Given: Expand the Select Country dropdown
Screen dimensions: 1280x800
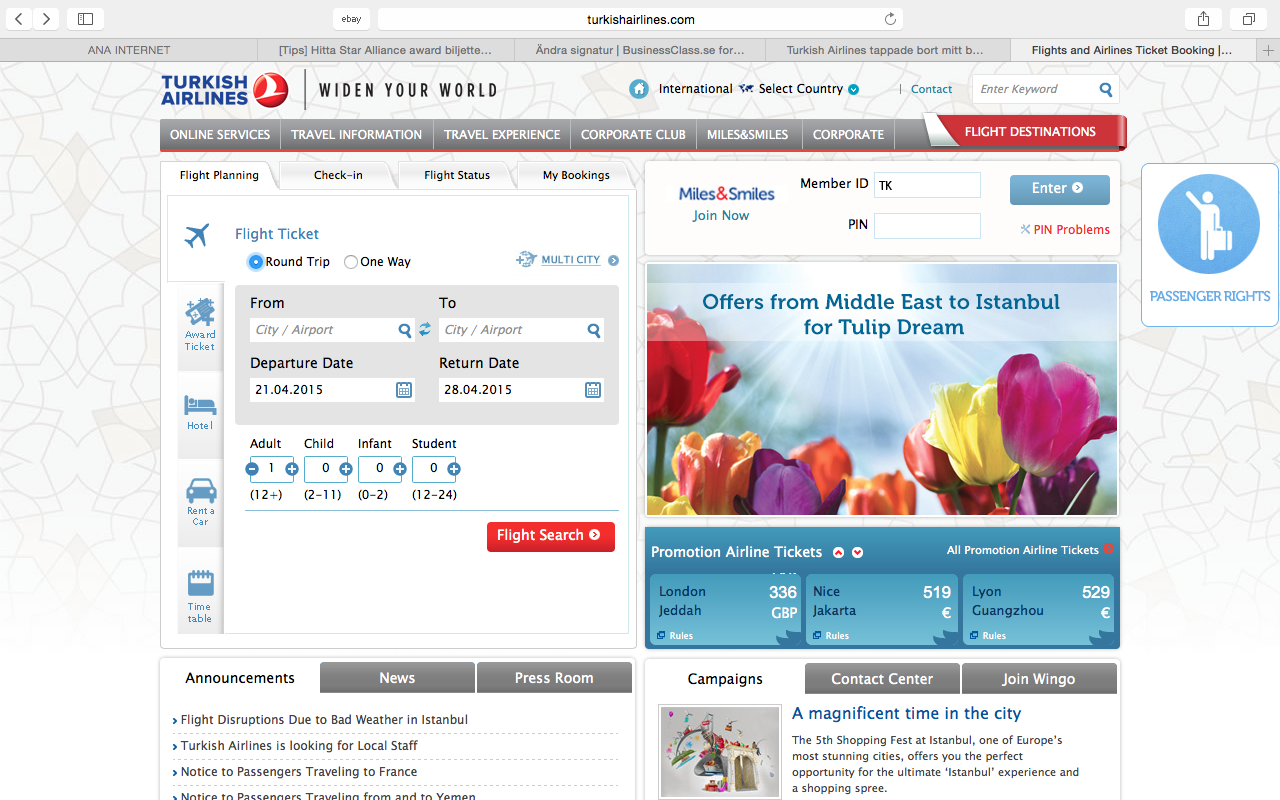Looking at the screenshot, I should [x=853, y=89].
